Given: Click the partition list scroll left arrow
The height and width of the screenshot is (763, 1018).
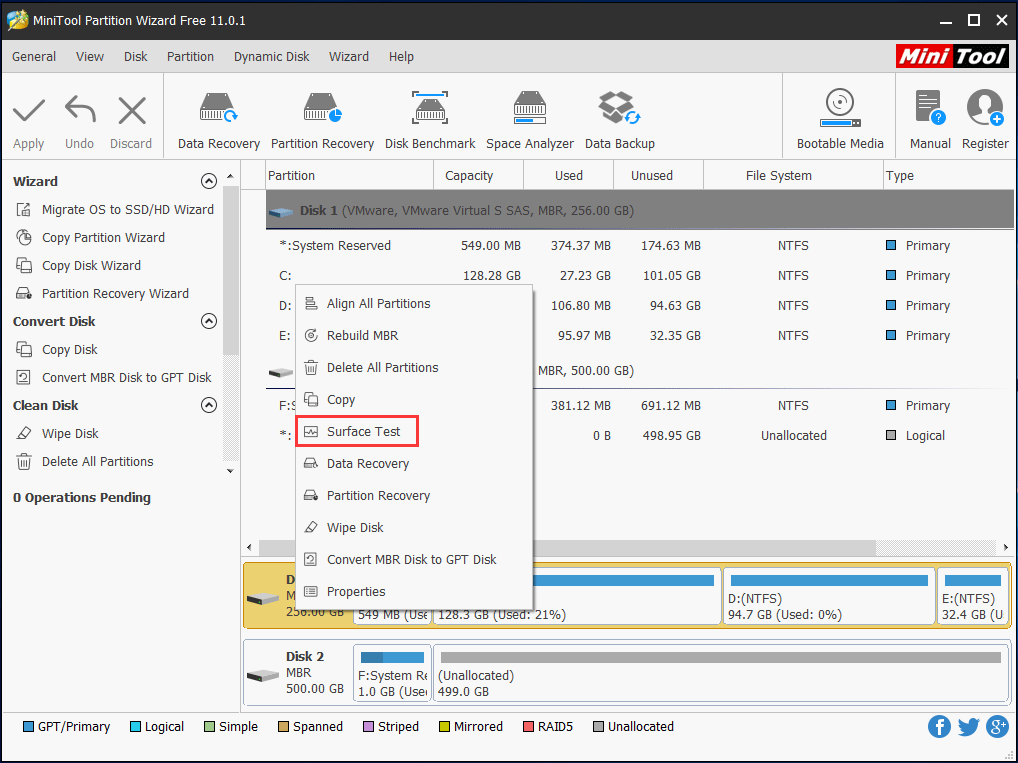Looking at the screenshot, I should coord(249,547).
